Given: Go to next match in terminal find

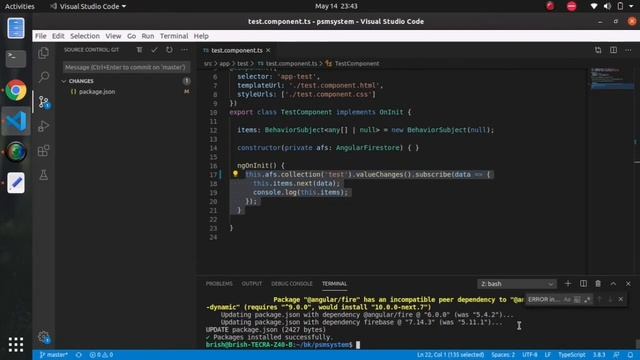Looking at the screenshot, I should [610, 300].
